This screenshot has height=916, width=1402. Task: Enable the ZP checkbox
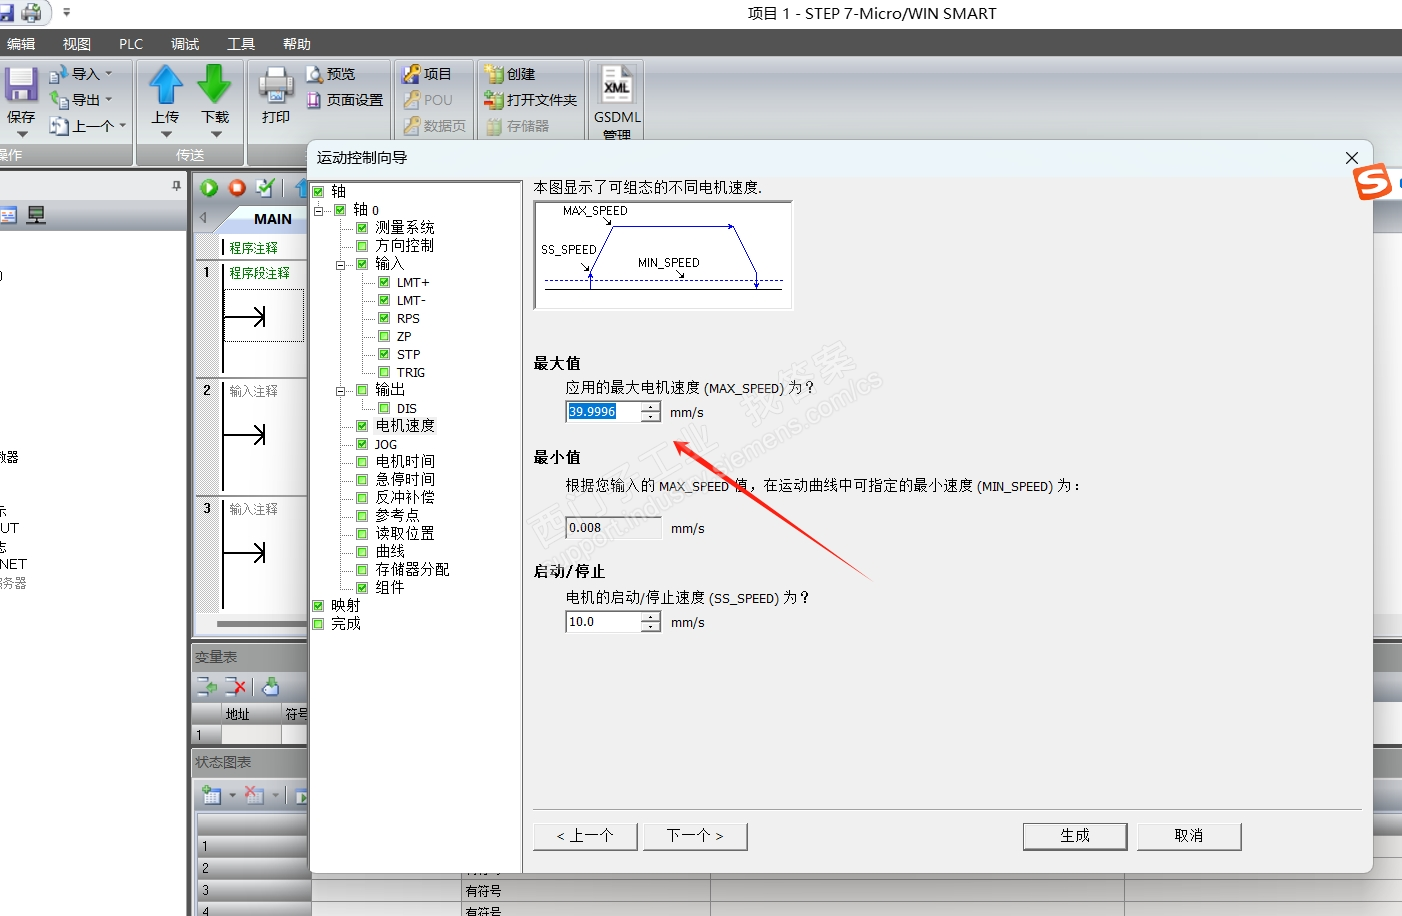(x=384, y=336)
